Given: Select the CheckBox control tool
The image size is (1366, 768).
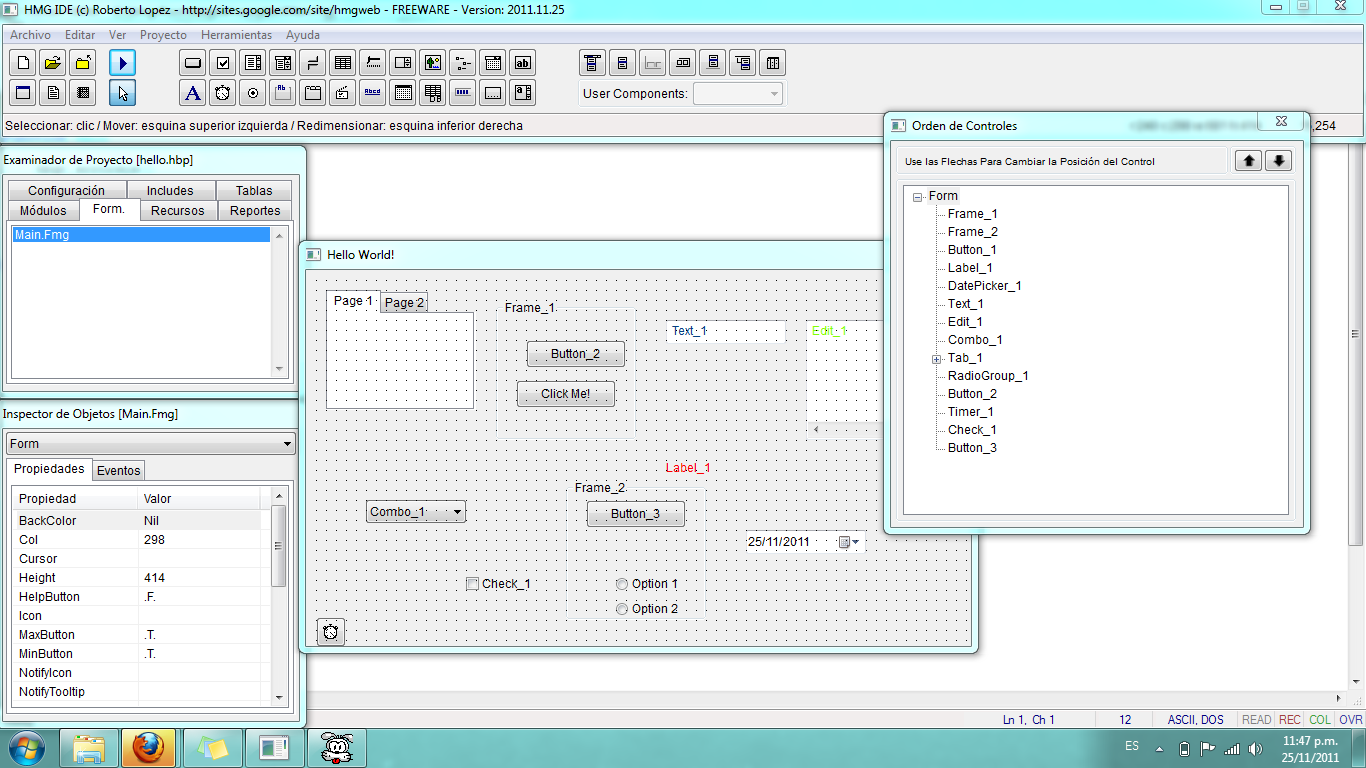Looking at the screenshot, I should pyautogui.click(x=222, y=62).
